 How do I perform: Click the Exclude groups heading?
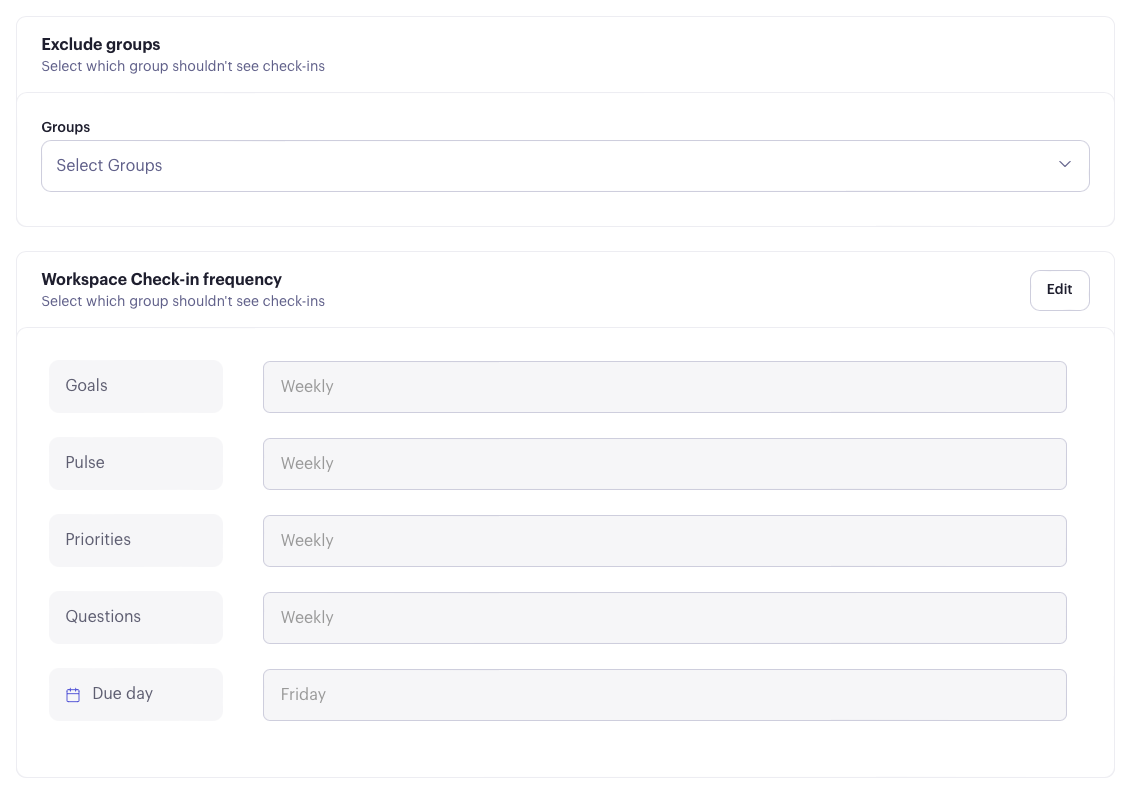coord(100,44)
